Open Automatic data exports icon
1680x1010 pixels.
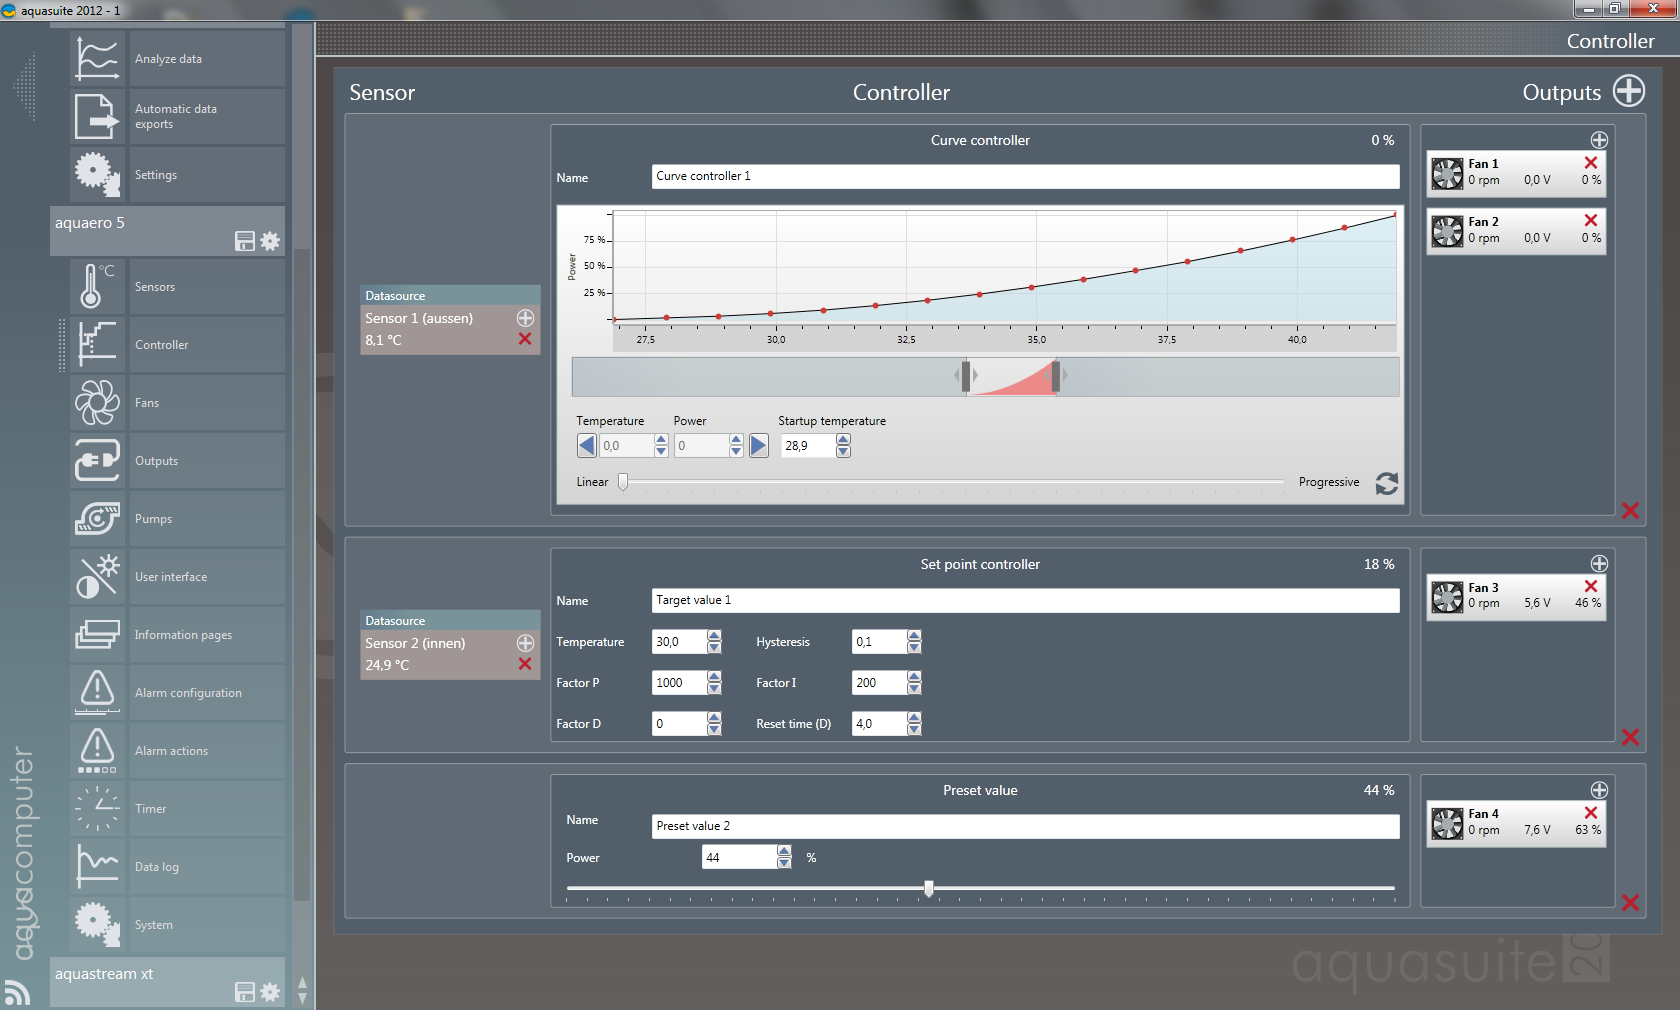click(97, 116)
